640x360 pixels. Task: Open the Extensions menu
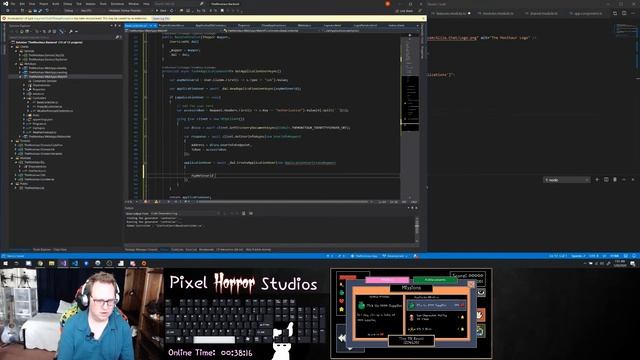point(117,4)
